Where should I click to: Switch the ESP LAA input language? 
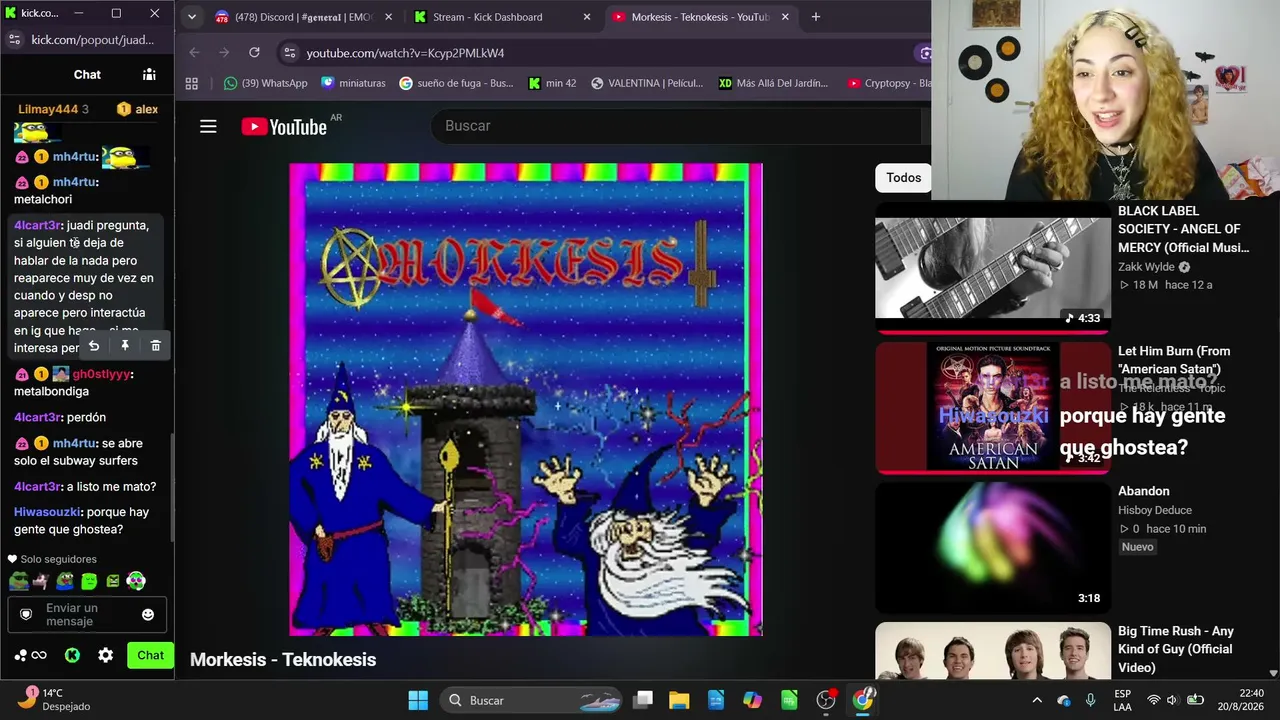[1122, 700]
